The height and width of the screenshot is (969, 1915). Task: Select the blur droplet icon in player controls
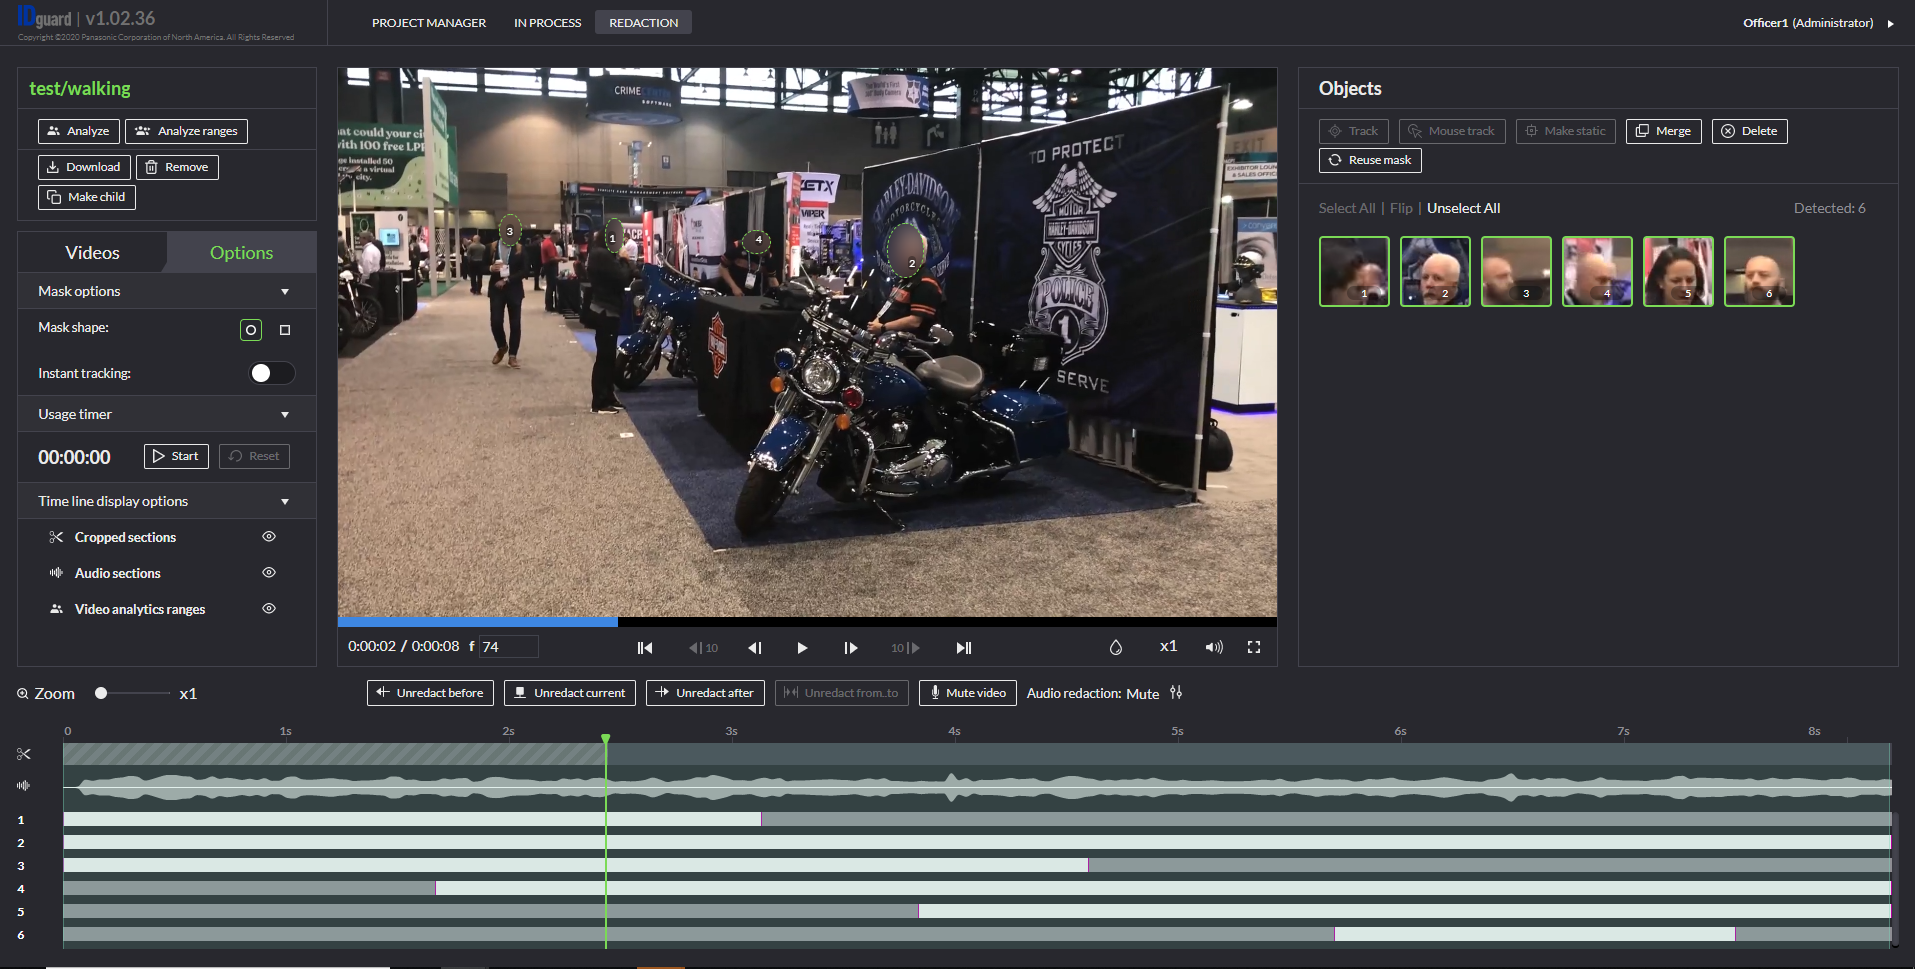coord(1115,647)
